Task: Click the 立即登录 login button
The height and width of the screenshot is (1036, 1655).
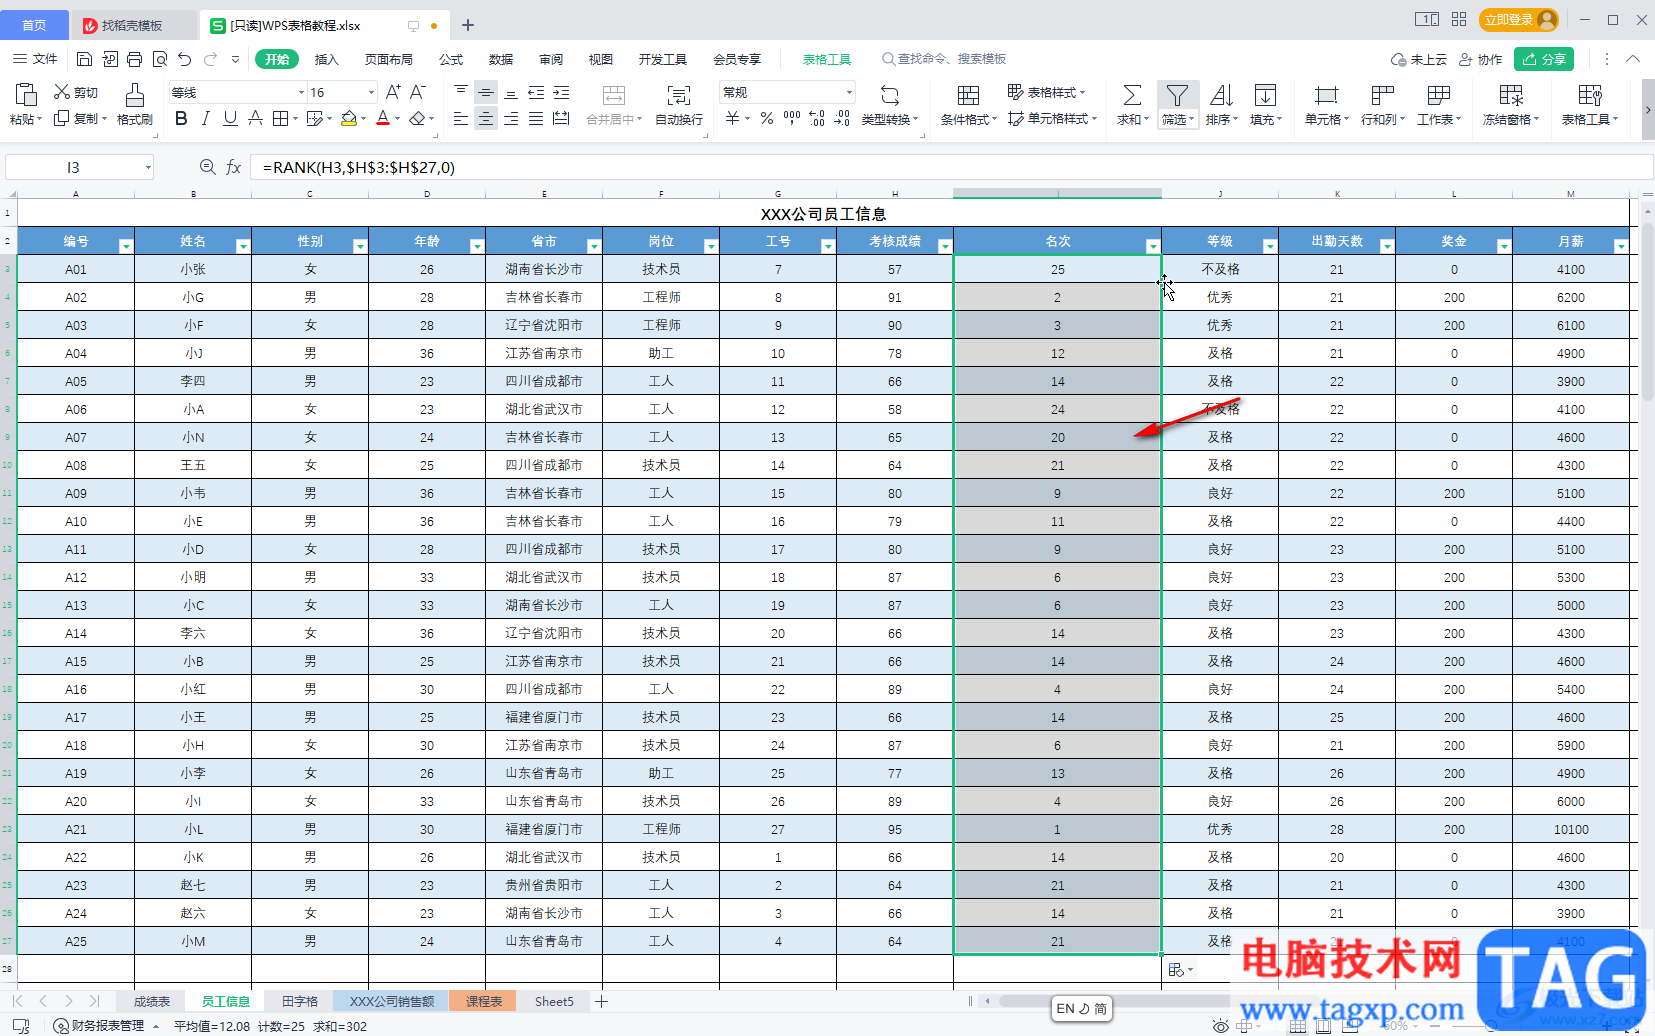Action: 1519,19
